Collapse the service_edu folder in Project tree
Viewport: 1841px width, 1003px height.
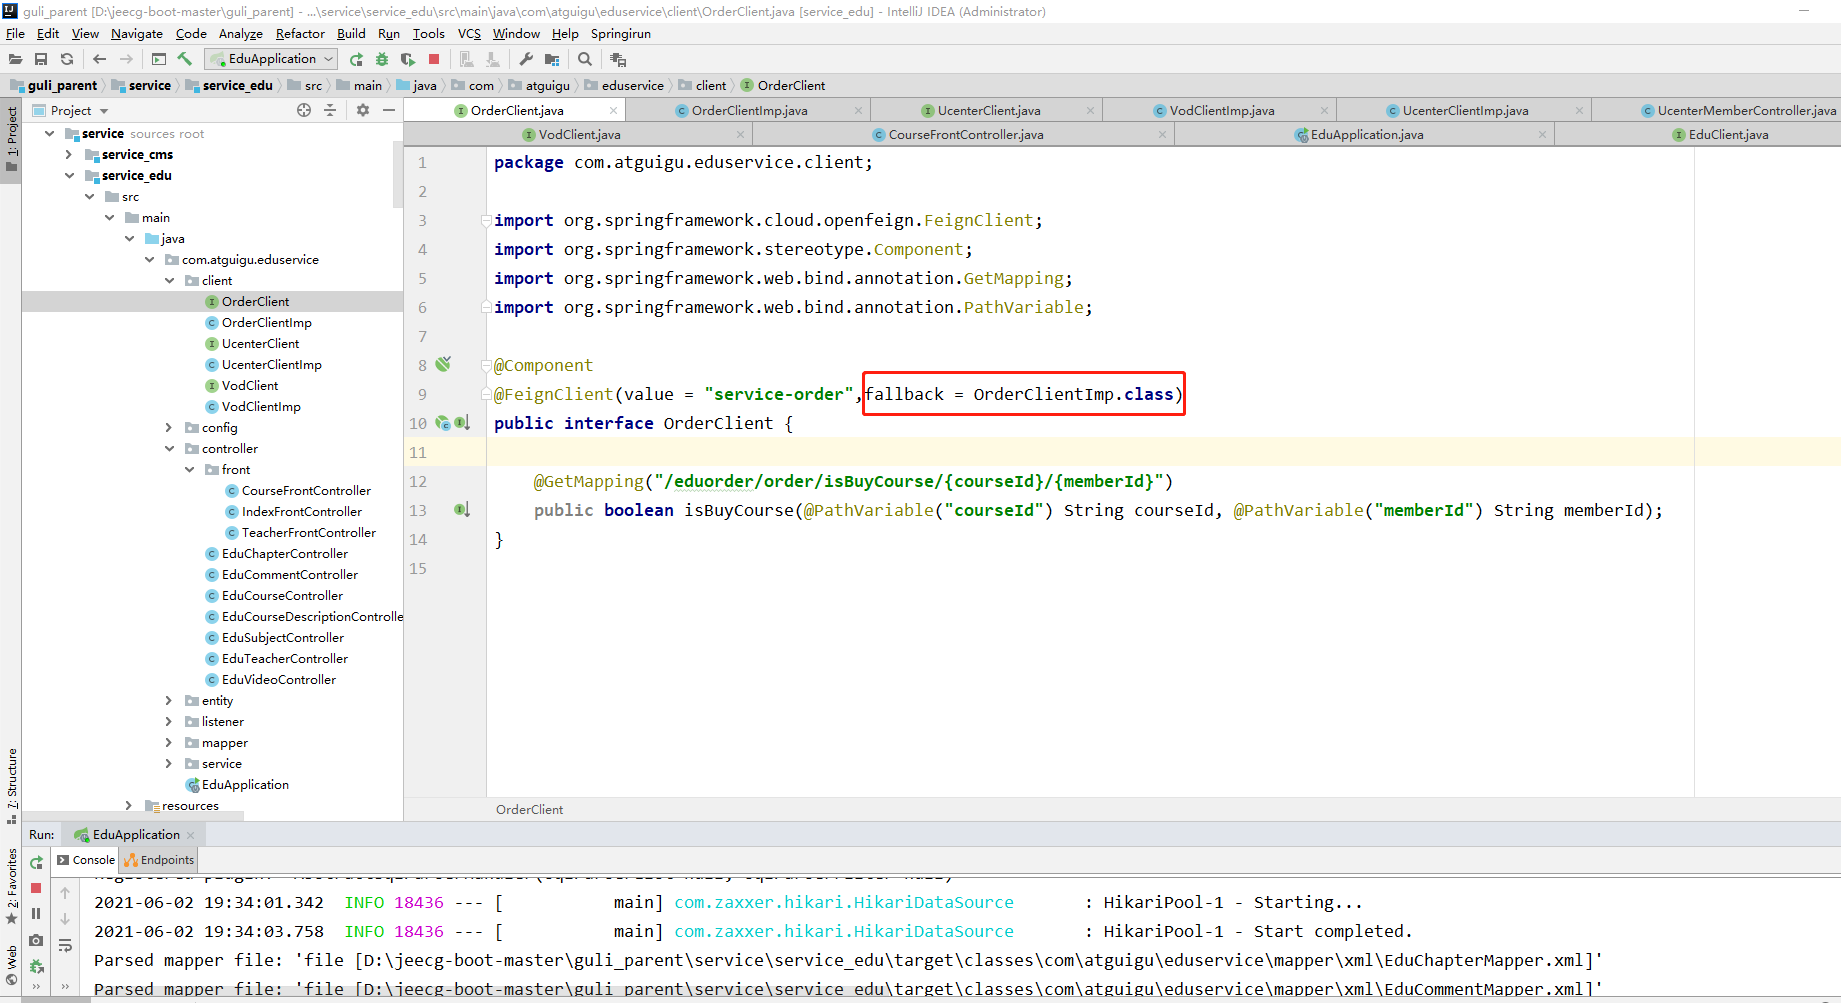tap(70, 175)
